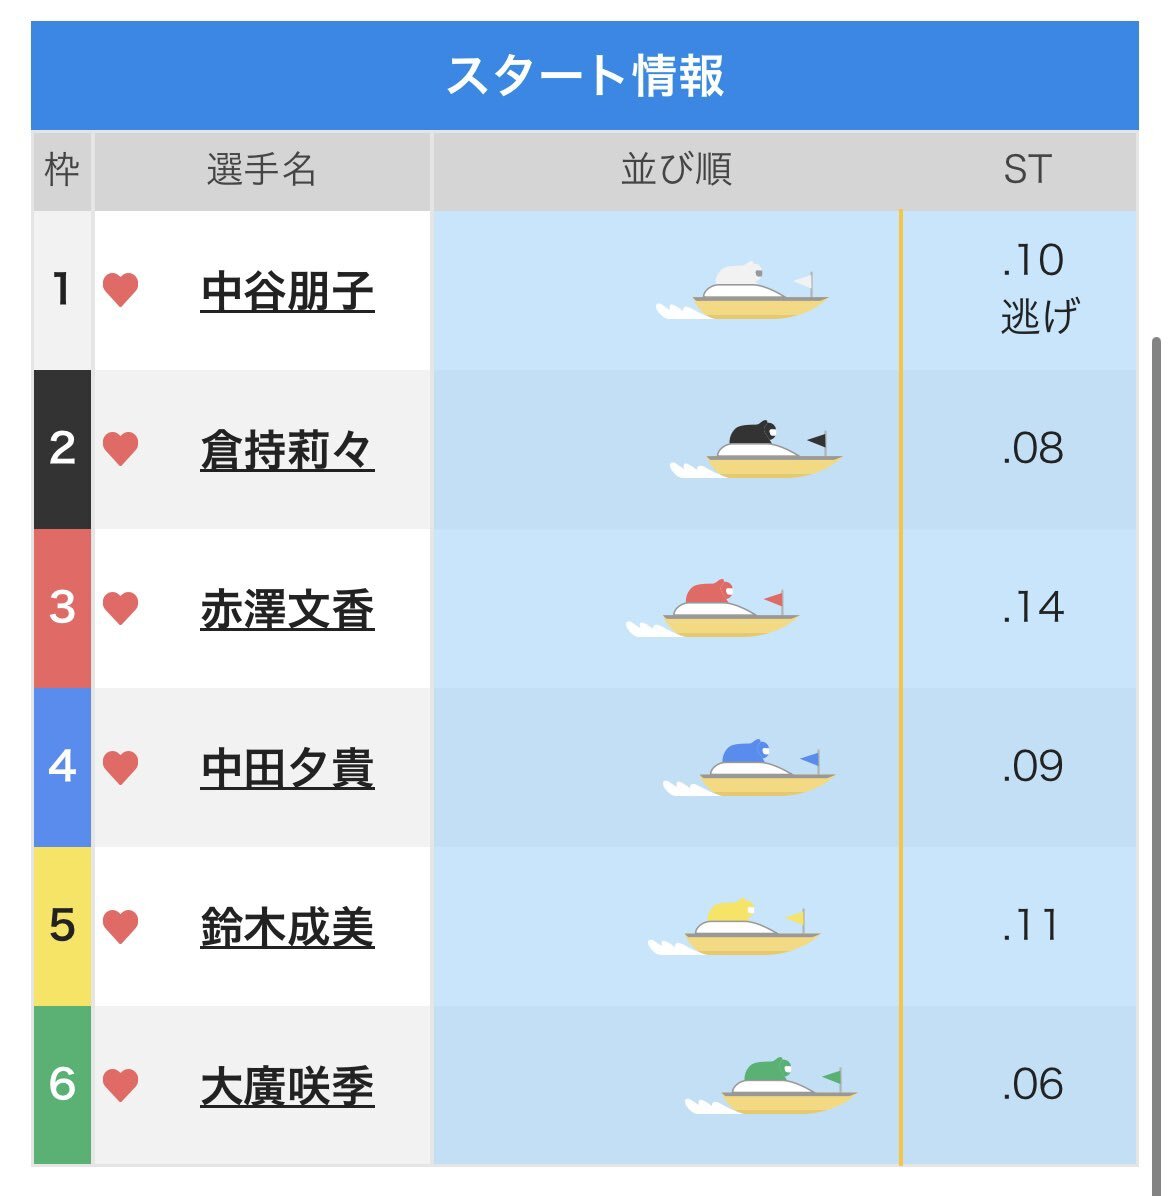Screen dimensions: 1170x1196
Task: Open racer profile link 中谷朋子
Action: click(288, 291)
